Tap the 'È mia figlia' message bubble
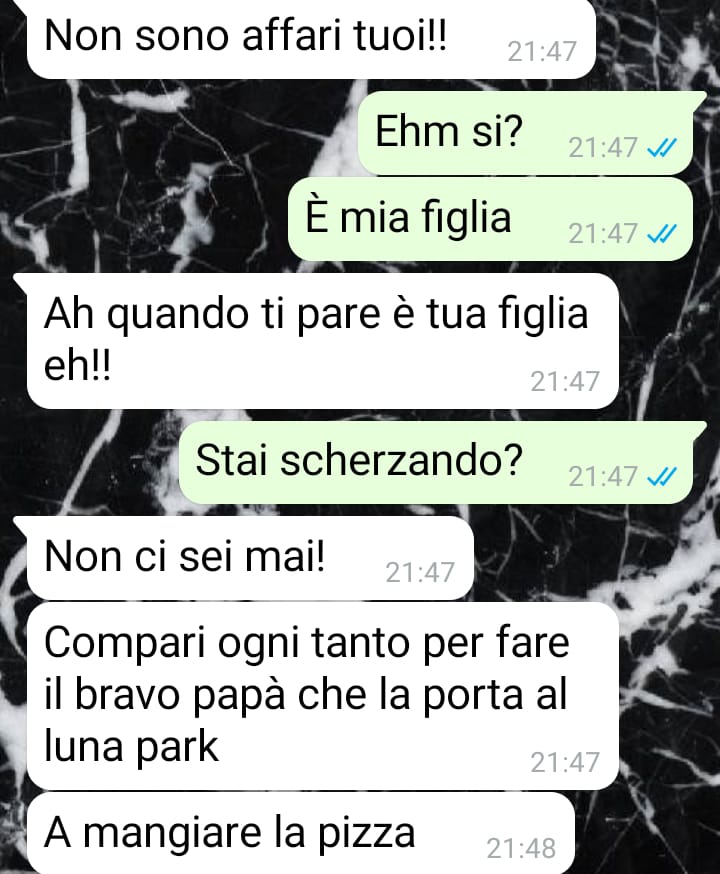Viewport: 720px width, 874px height. (490, 218)
